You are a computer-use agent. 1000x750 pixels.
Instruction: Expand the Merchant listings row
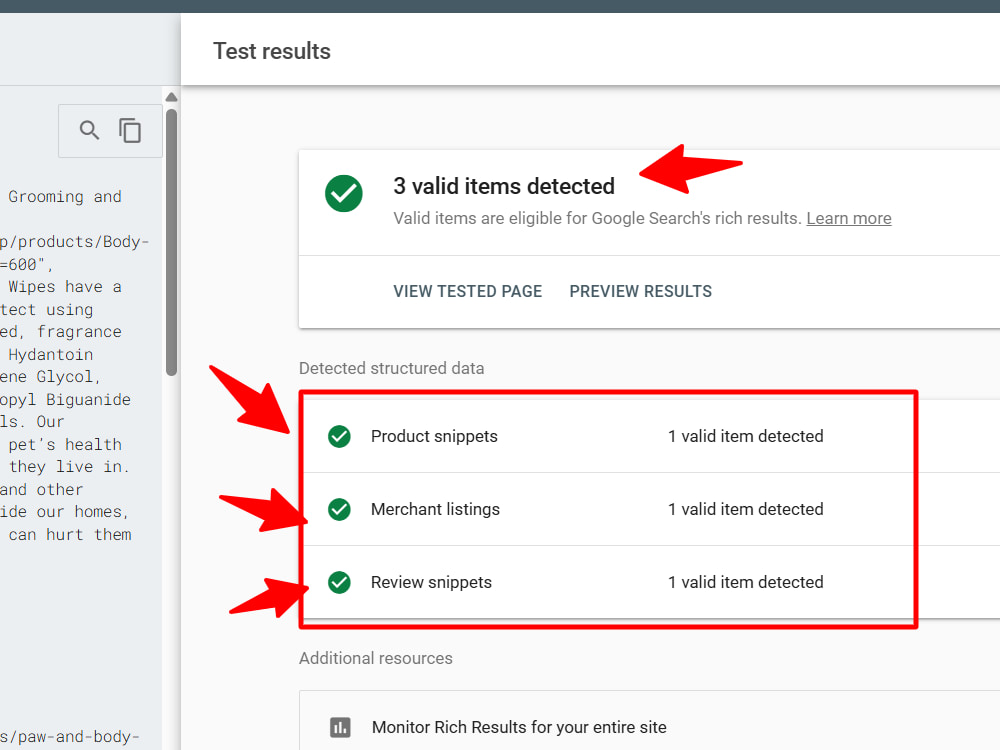tap(650, 510)
